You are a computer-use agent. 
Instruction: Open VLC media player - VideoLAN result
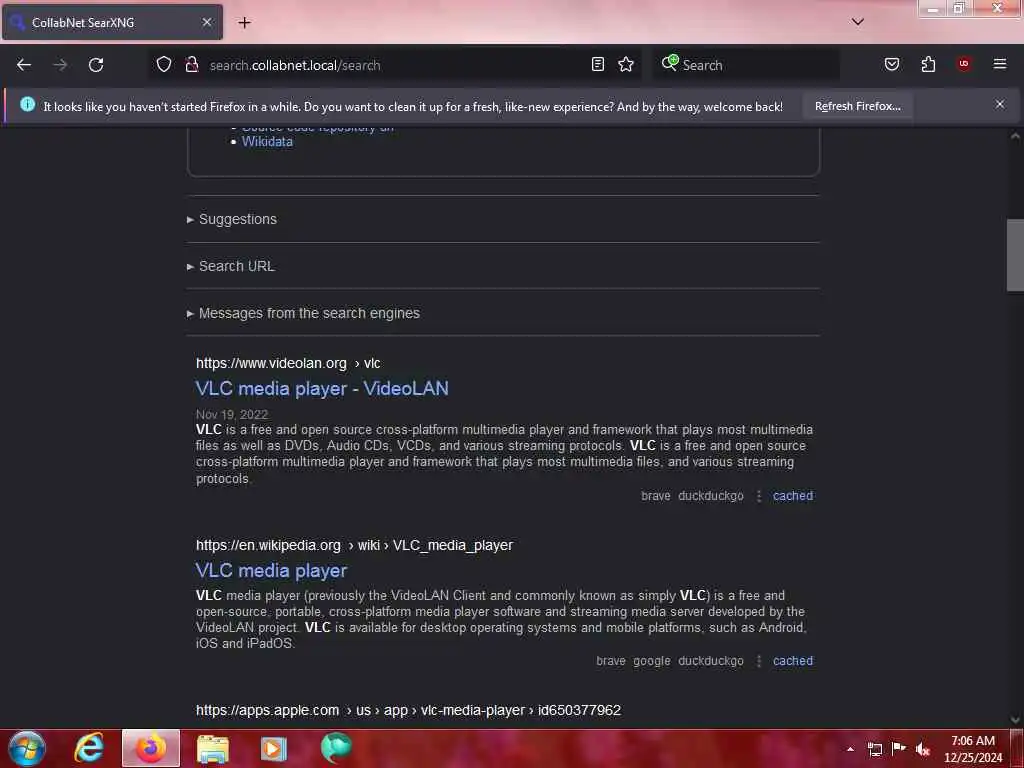322,389
